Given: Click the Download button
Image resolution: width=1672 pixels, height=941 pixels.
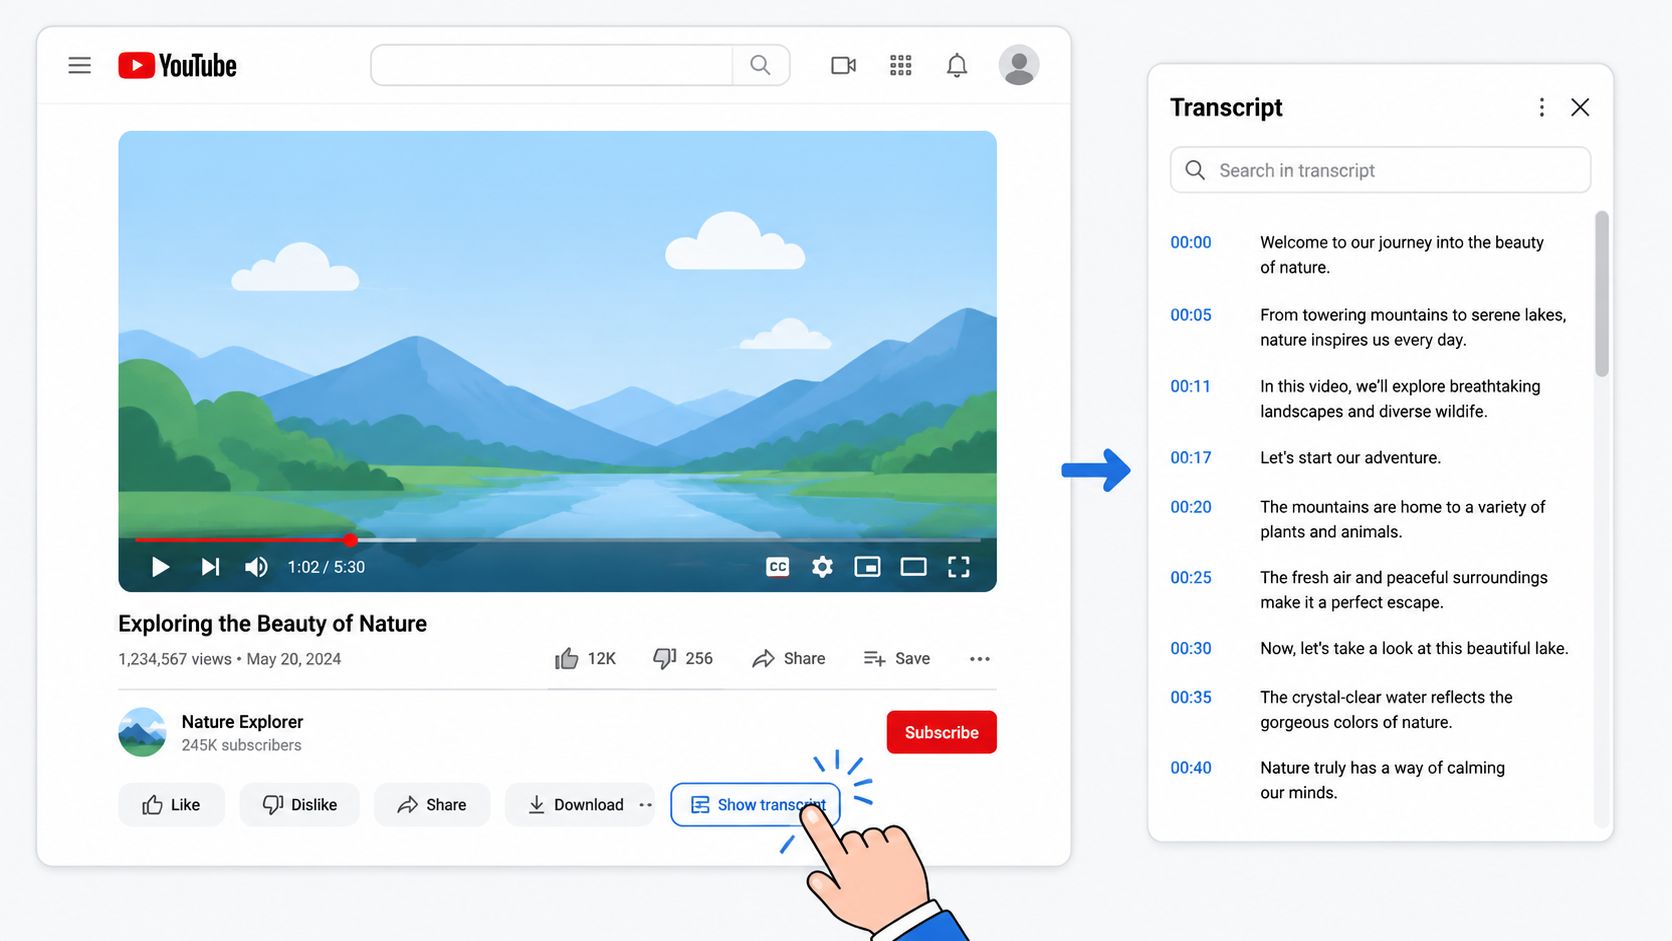Looking at the screenshot, I should tap(576, 805).
